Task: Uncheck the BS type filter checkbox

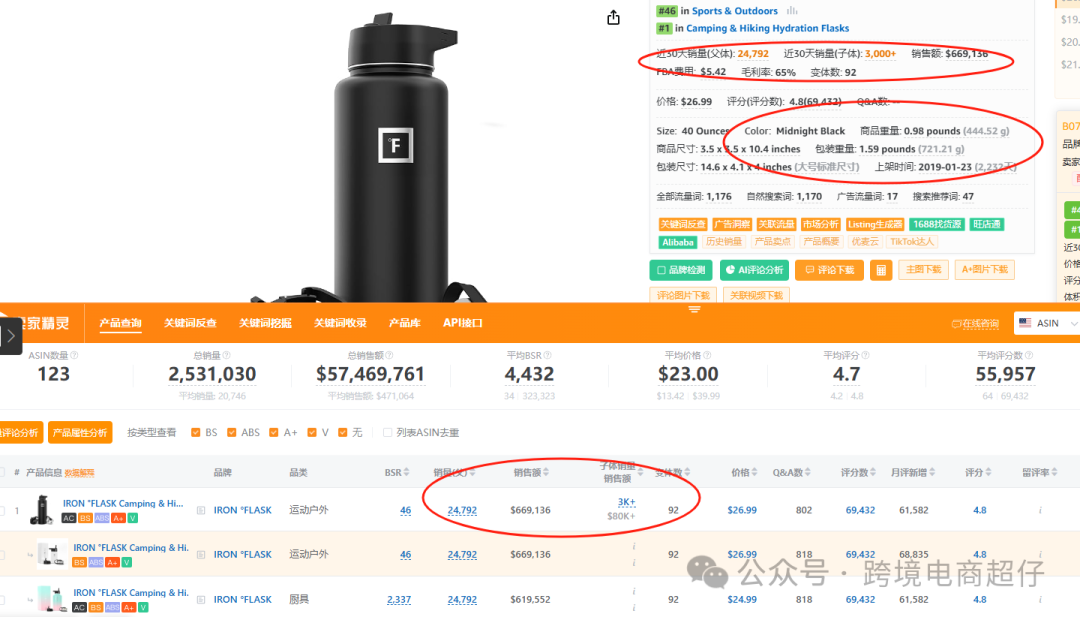Action: [x=196, y=432]
